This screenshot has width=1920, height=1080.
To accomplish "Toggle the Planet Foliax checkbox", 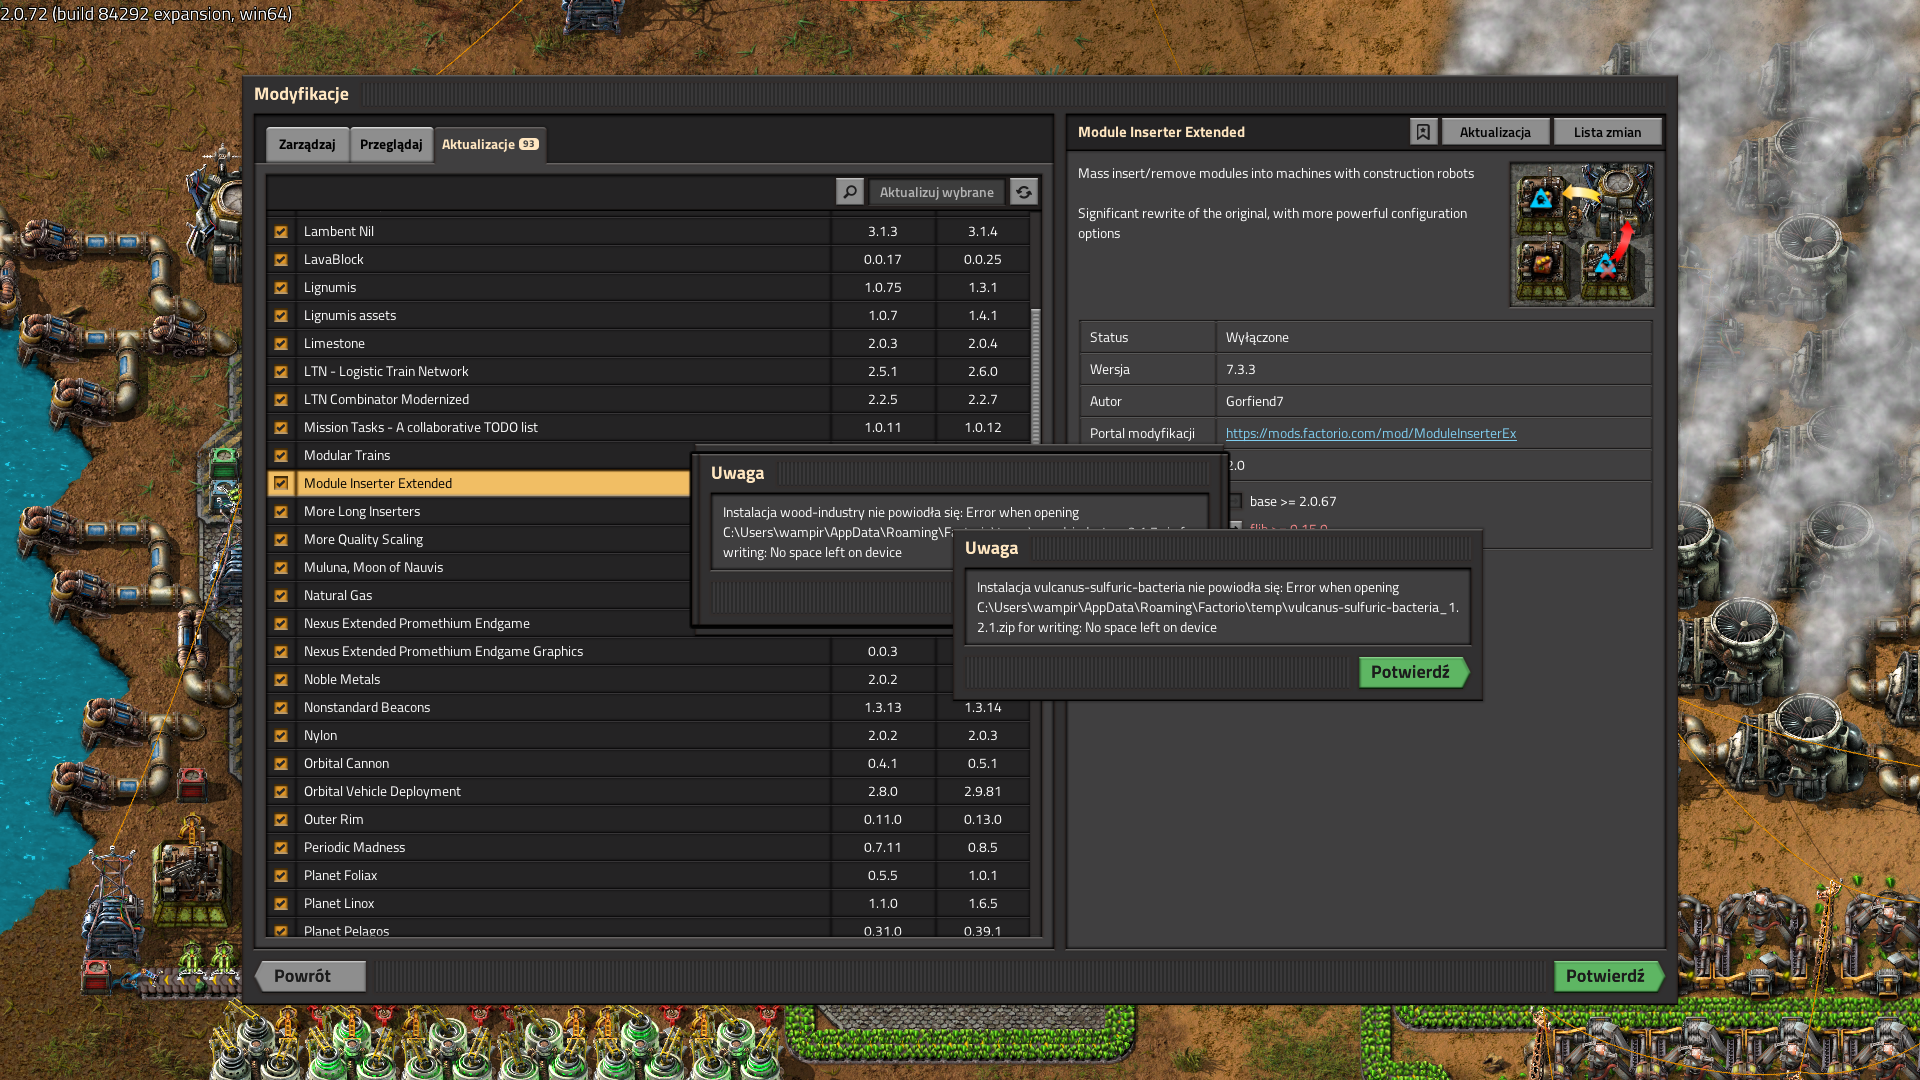I will pos(281,875).
